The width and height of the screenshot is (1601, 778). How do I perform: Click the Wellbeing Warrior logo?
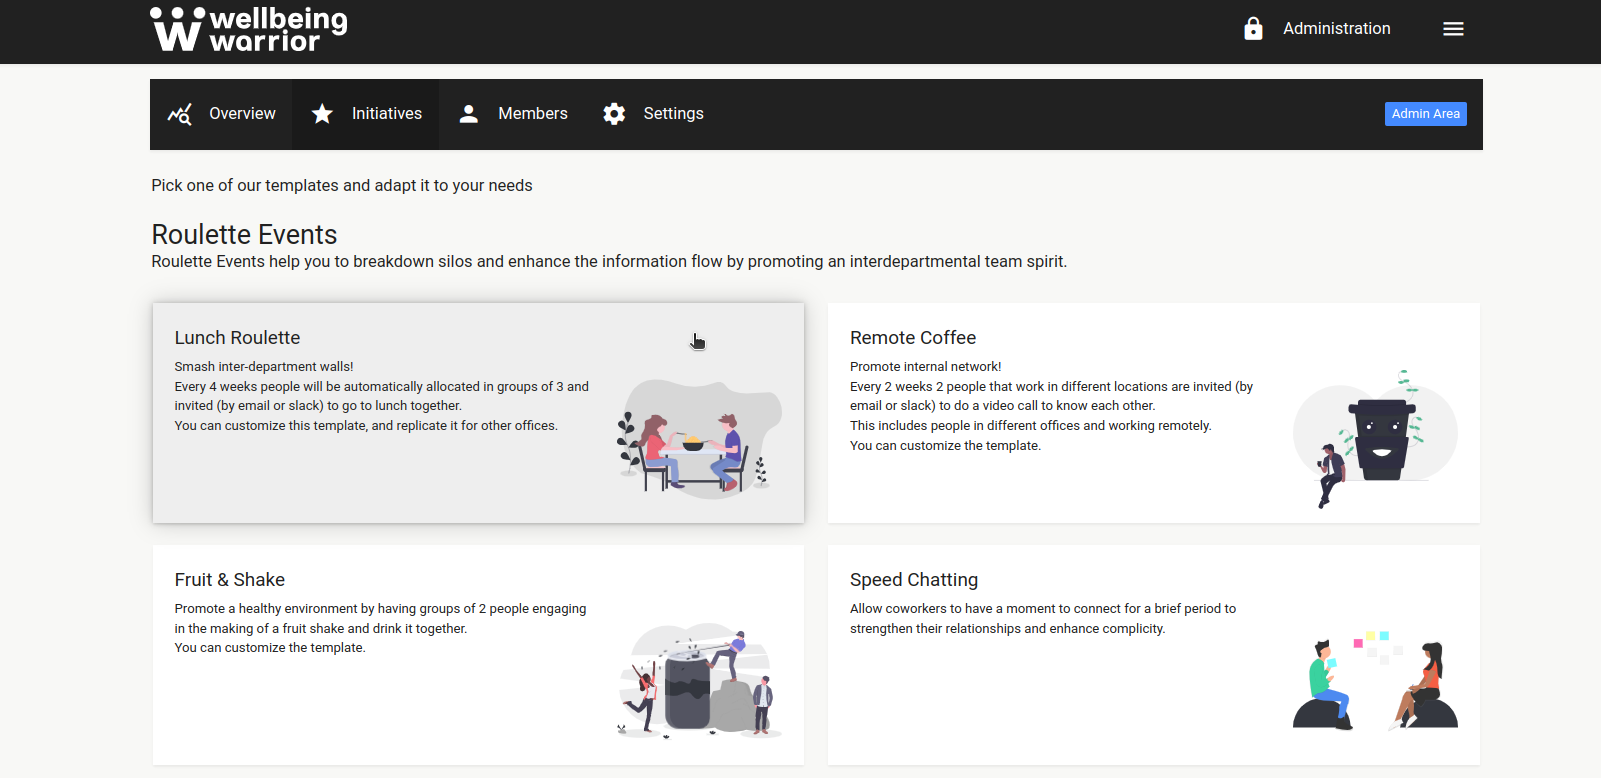248,29
